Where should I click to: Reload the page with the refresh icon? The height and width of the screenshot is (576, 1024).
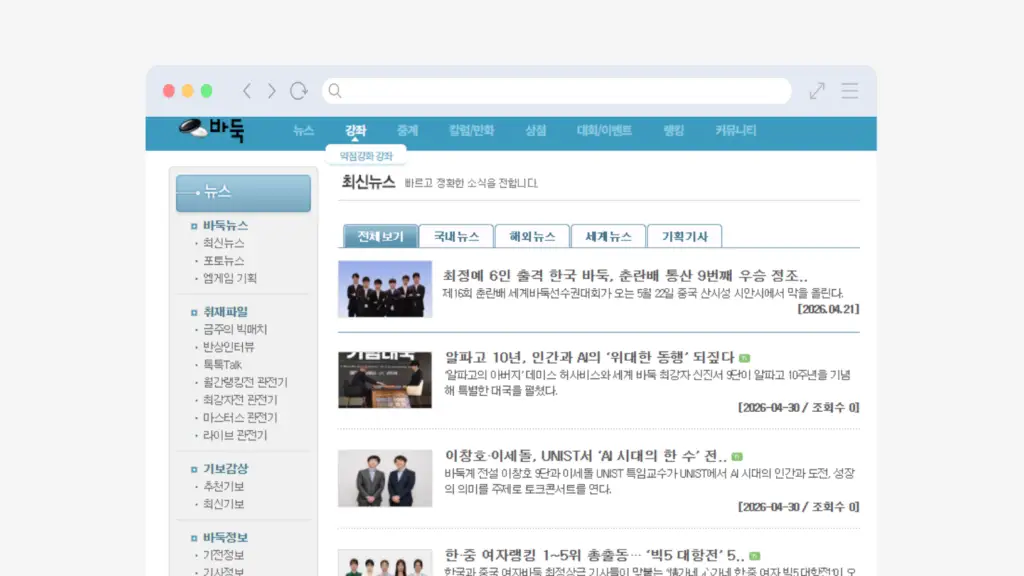(x=298, y=91)
